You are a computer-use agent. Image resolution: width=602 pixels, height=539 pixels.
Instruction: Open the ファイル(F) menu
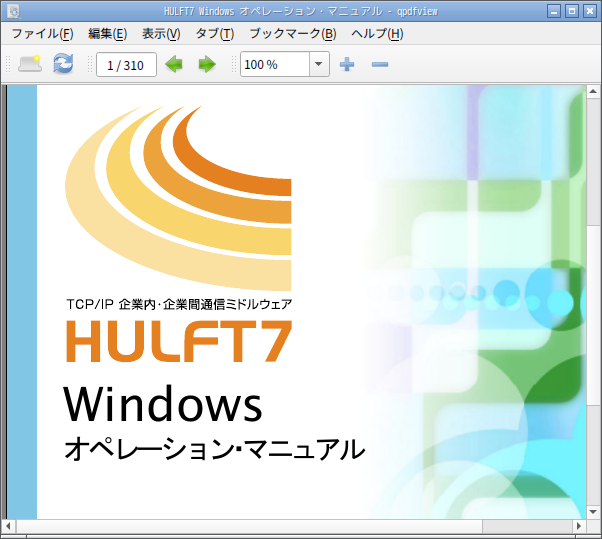pyautogui.click(x=43, y=34)
